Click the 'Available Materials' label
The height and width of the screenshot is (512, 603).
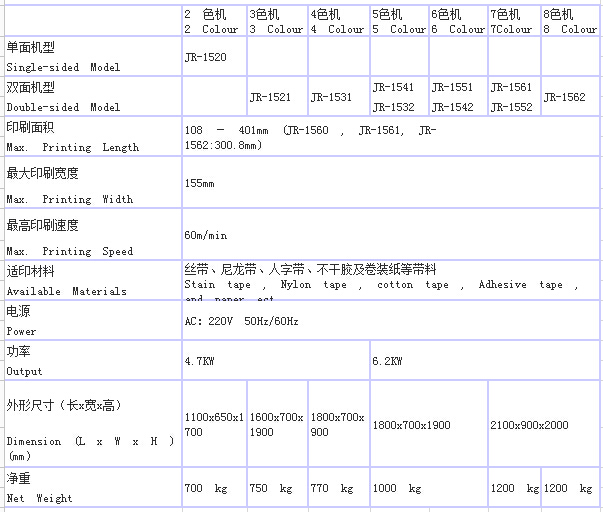[67, 292]
